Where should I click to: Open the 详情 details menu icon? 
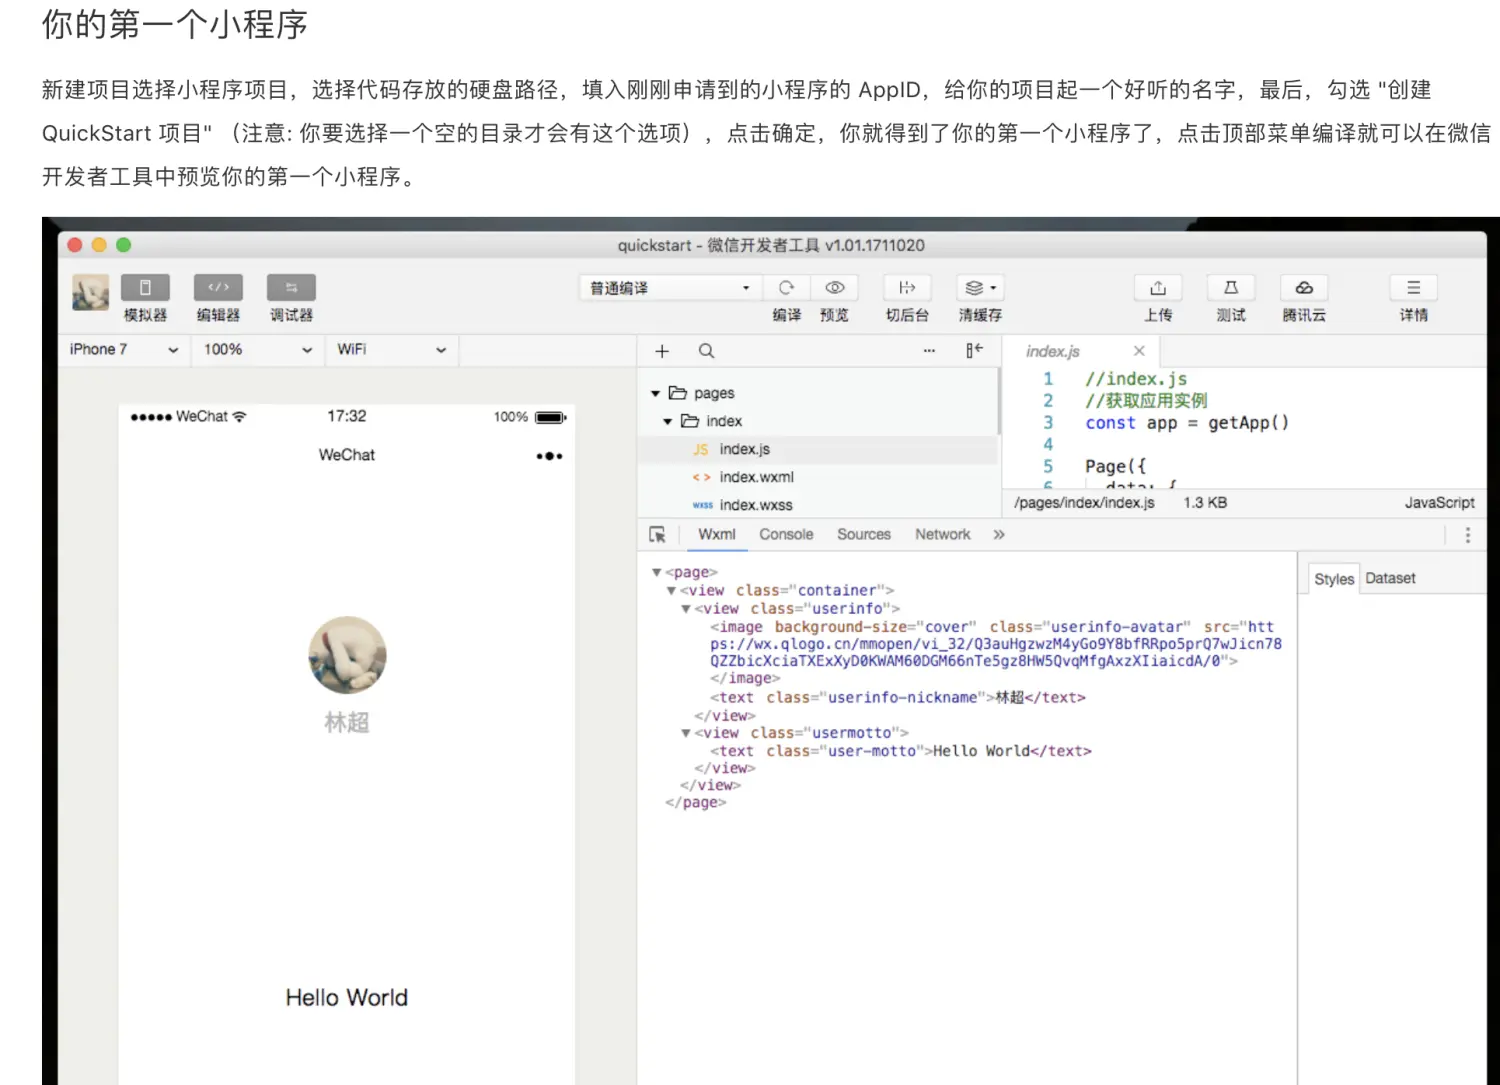1413,288
